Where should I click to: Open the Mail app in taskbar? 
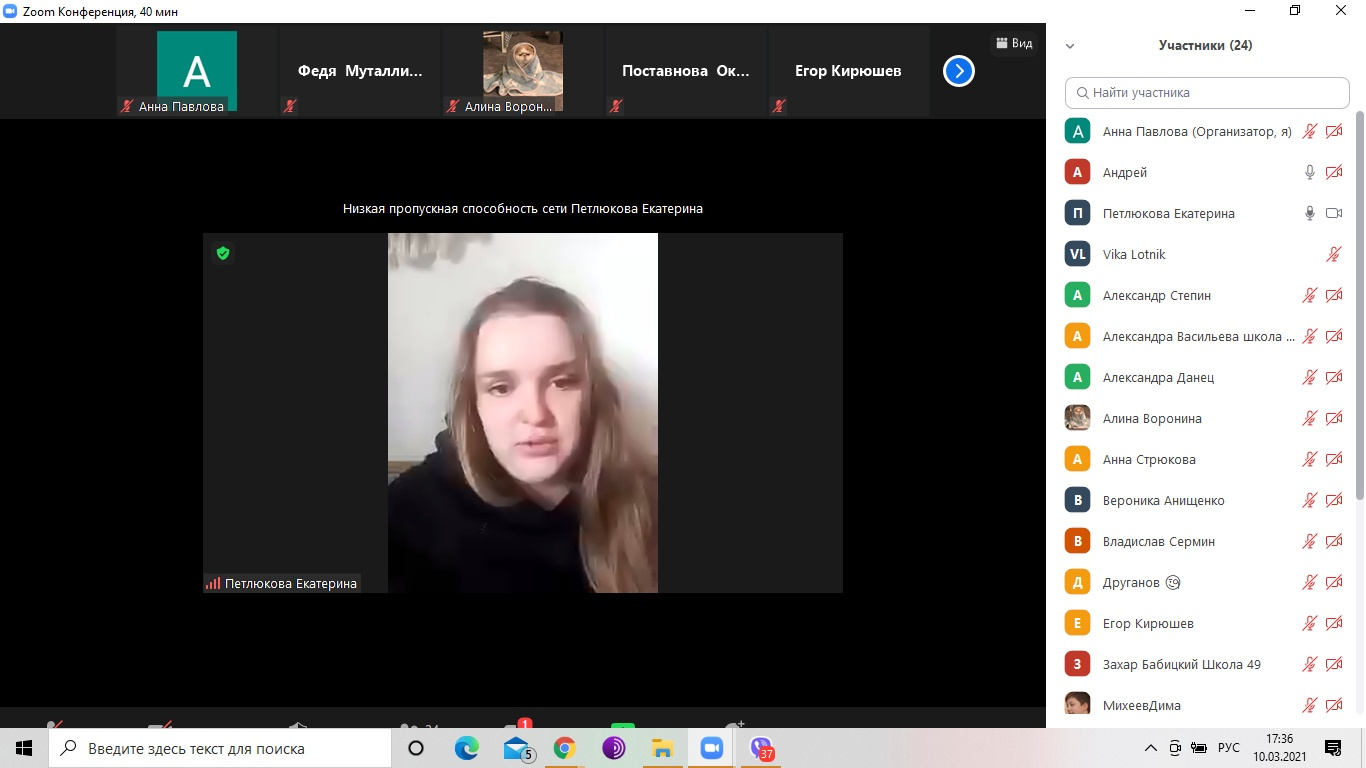click(x=516, y=748)
